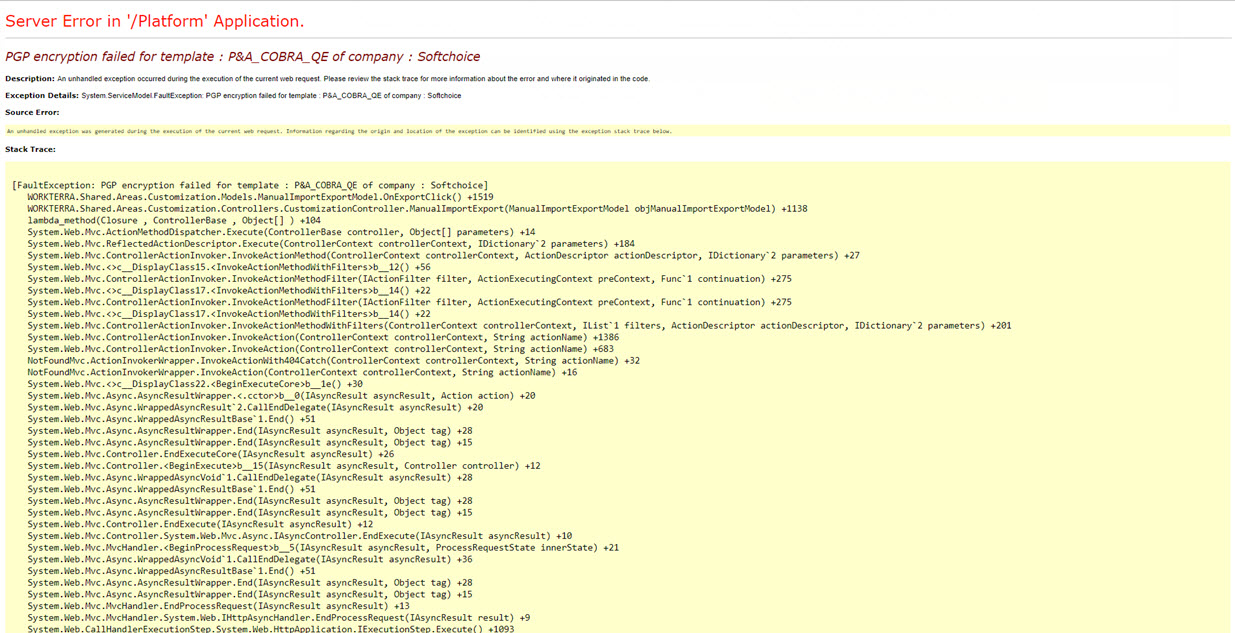Click the bold "Source Error:" label
The image size is (1235, 633).
(32, 112)
